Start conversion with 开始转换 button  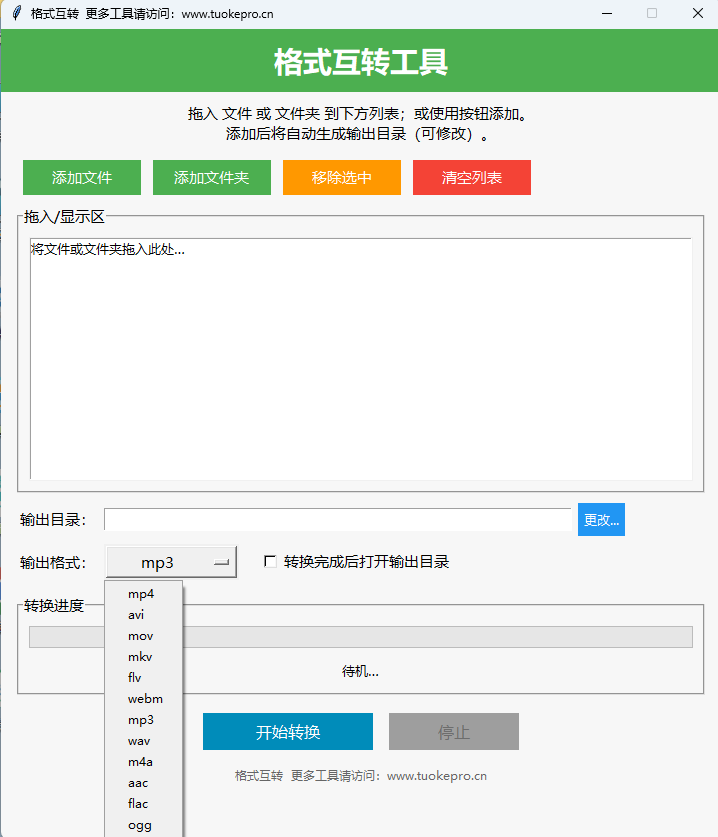coord(287,732)
